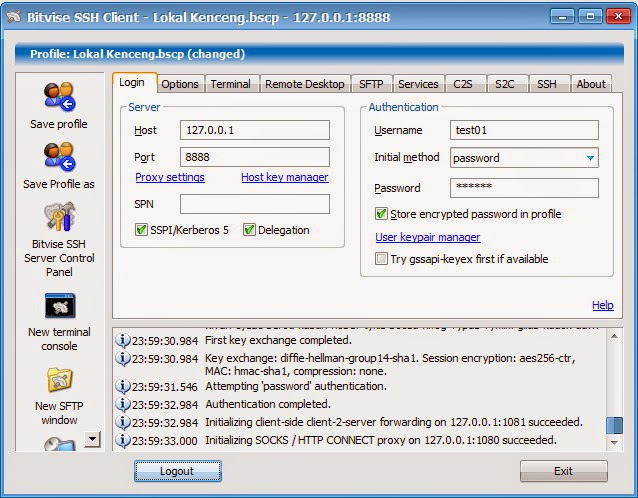Click info icon for 'First key exchange completed'

pyautogui.click(x=122, y=340)
